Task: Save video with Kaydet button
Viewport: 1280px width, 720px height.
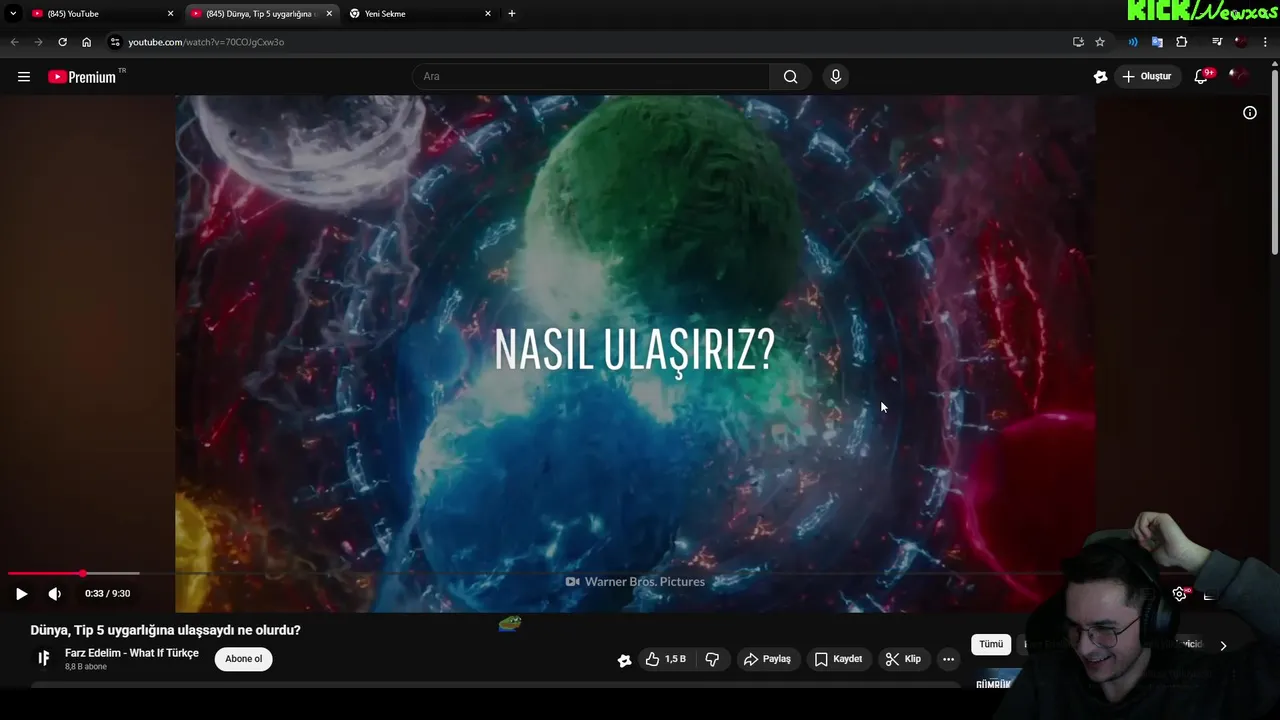Action: tap(838, 659)
